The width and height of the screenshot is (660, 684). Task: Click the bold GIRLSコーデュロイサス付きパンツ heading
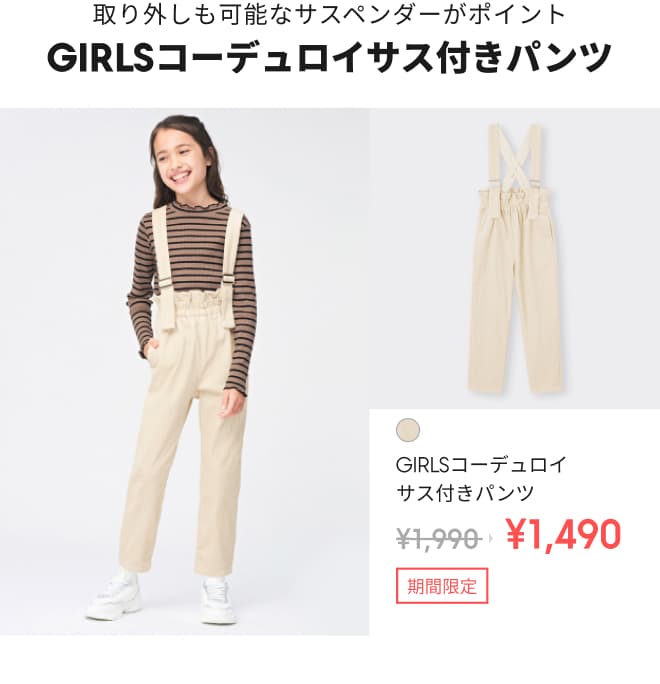click(330, 57)
